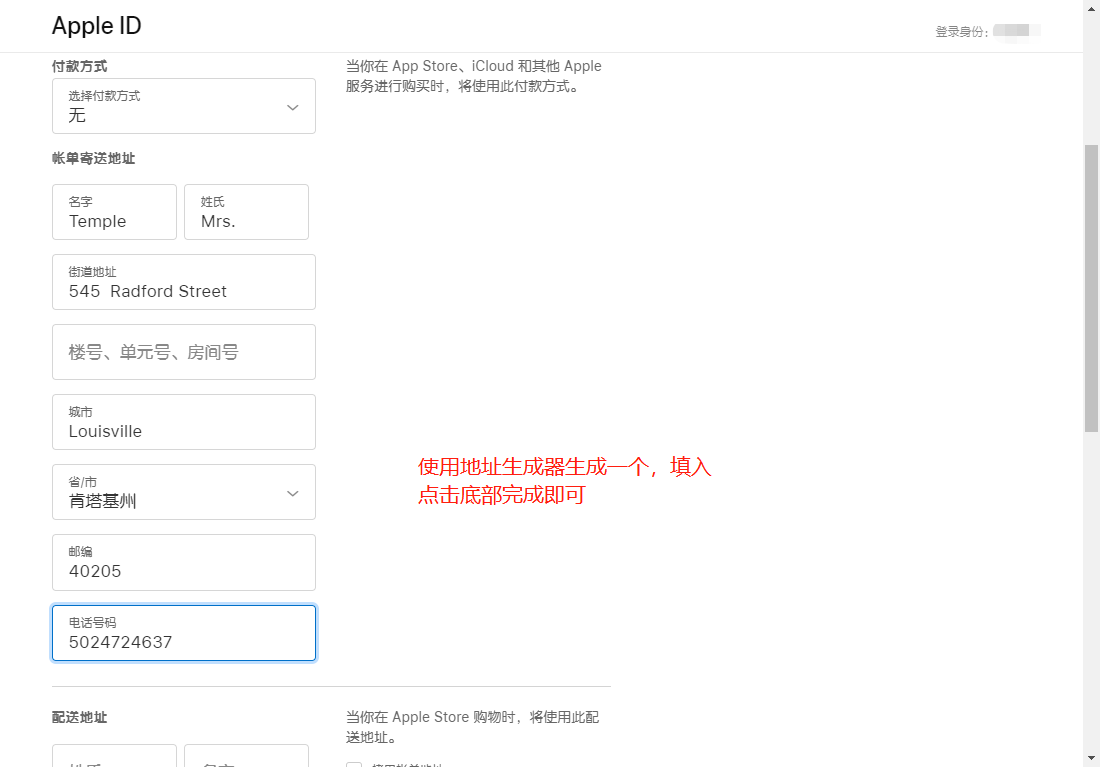Click the 街道地址 field with 545 Radford Street
Image resolution: width=1100 pixels, height=767 pixels.
click(184, 282)
